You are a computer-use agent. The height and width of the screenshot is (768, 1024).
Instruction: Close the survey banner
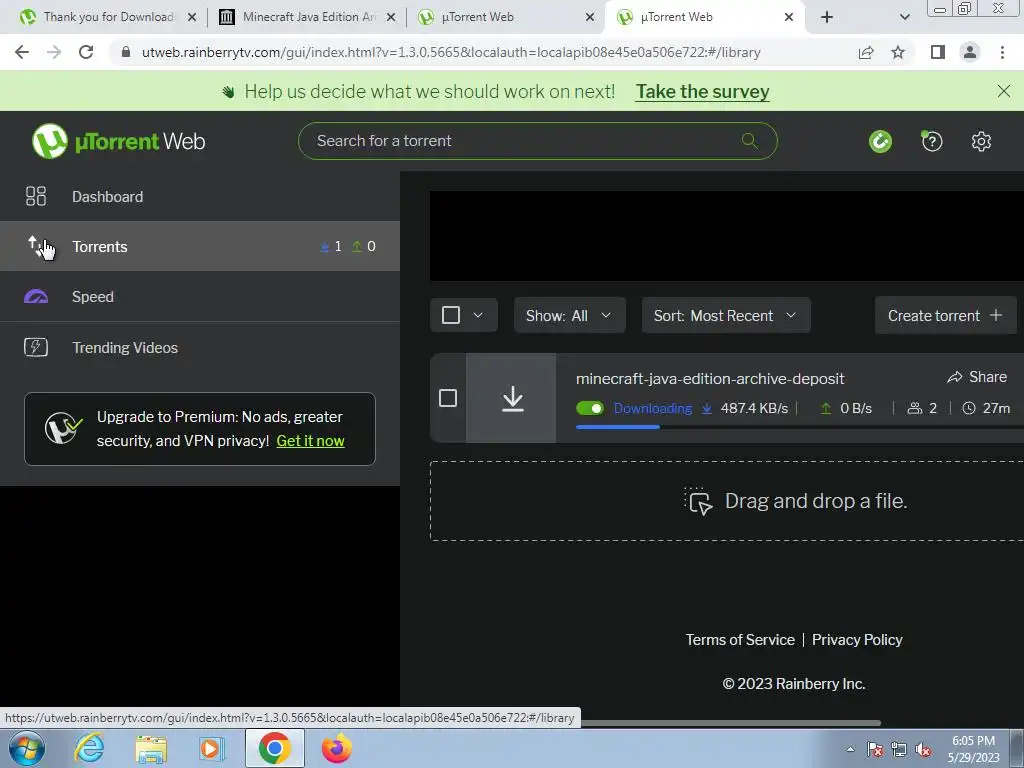1004,91
